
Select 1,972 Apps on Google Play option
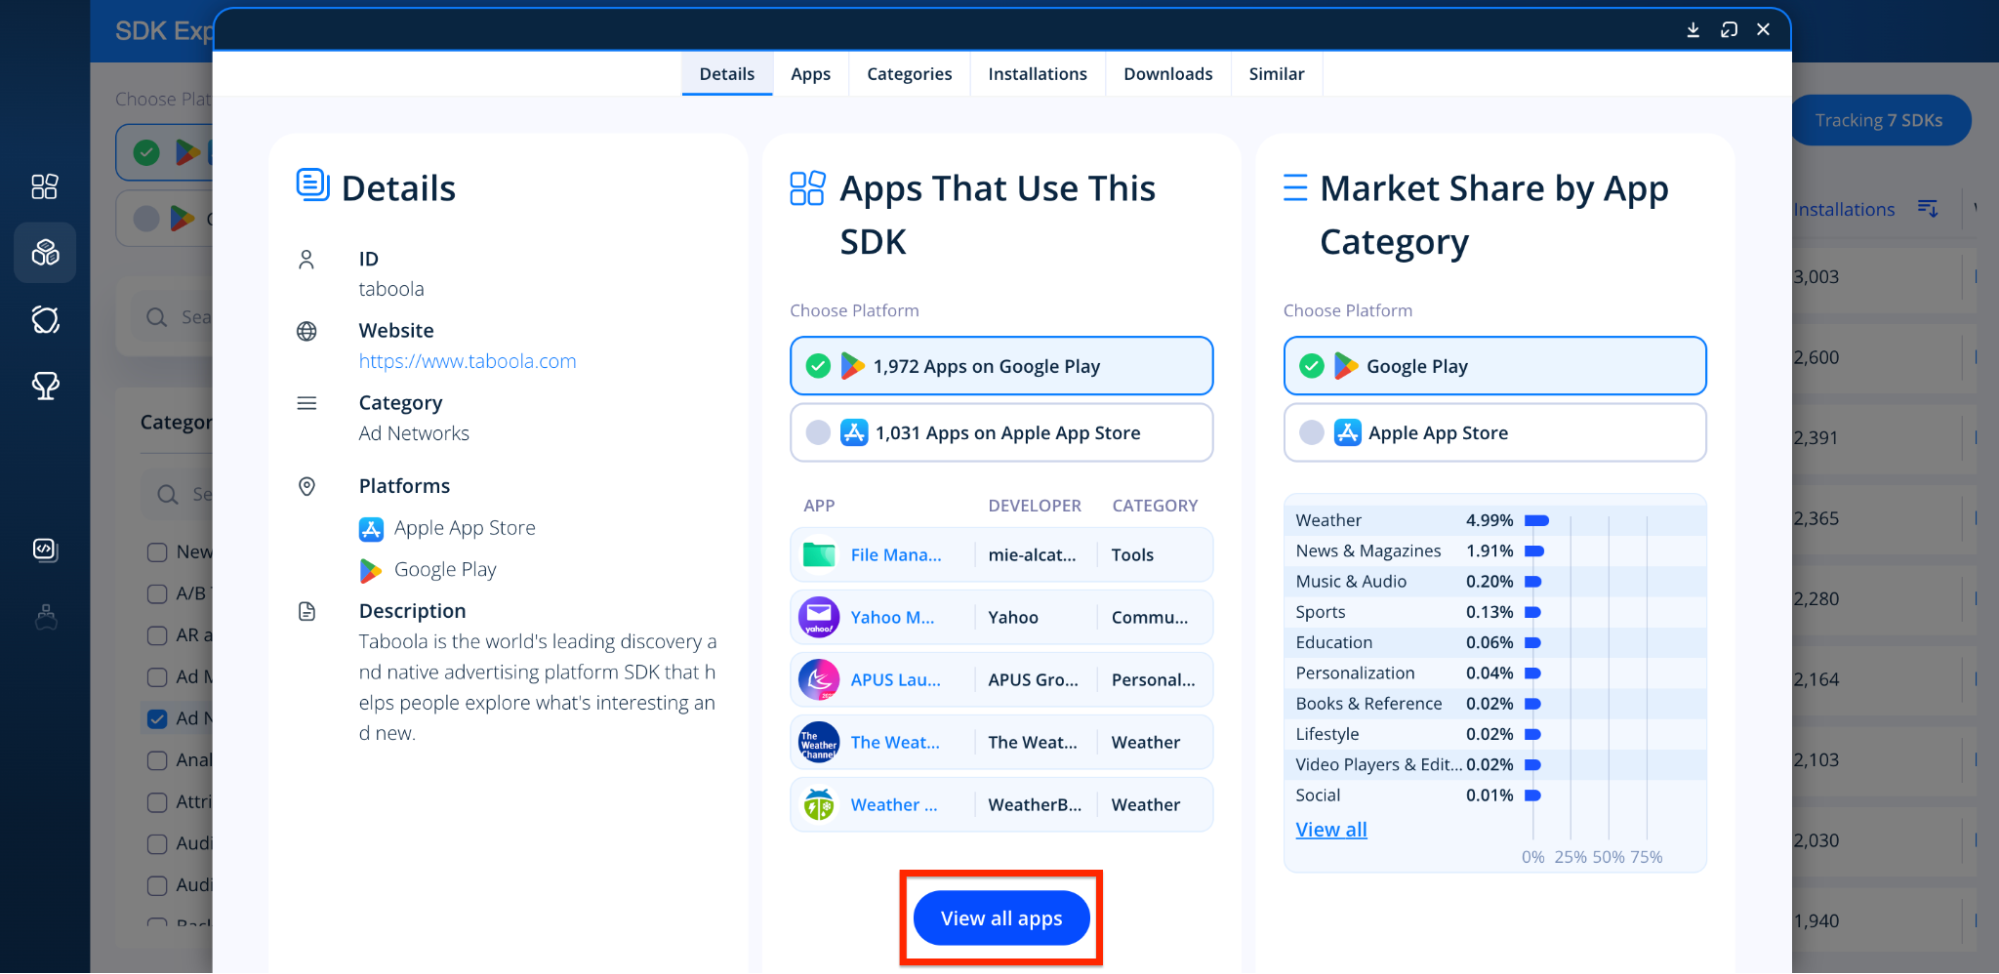point(1001,366)
